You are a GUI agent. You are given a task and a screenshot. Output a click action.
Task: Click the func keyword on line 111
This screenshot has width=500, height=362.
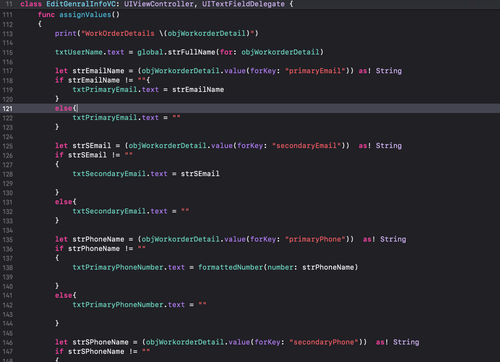46,15
